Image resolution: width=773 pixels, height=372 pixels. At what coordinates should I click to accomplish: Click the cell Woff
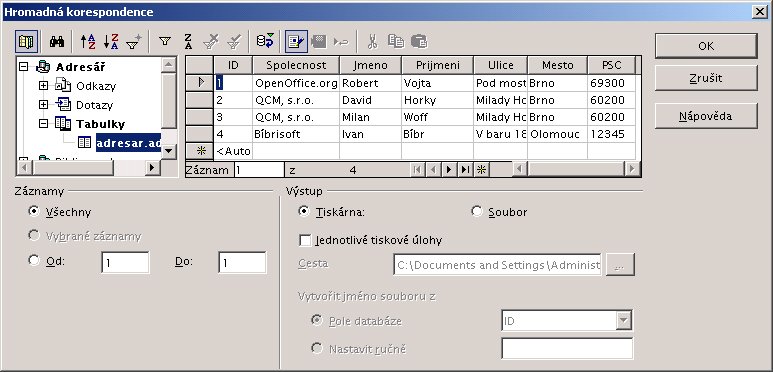point(437,117)
